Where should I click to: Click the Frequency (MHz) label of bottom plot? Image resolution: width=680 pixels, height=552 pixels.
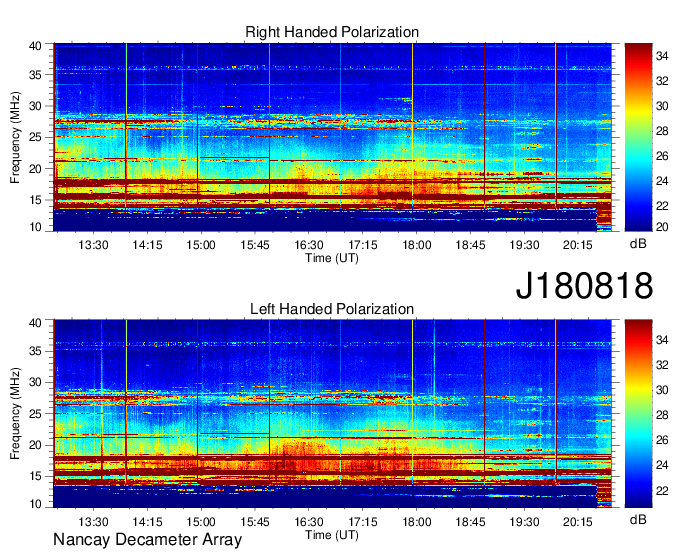[x=15, y=414]
